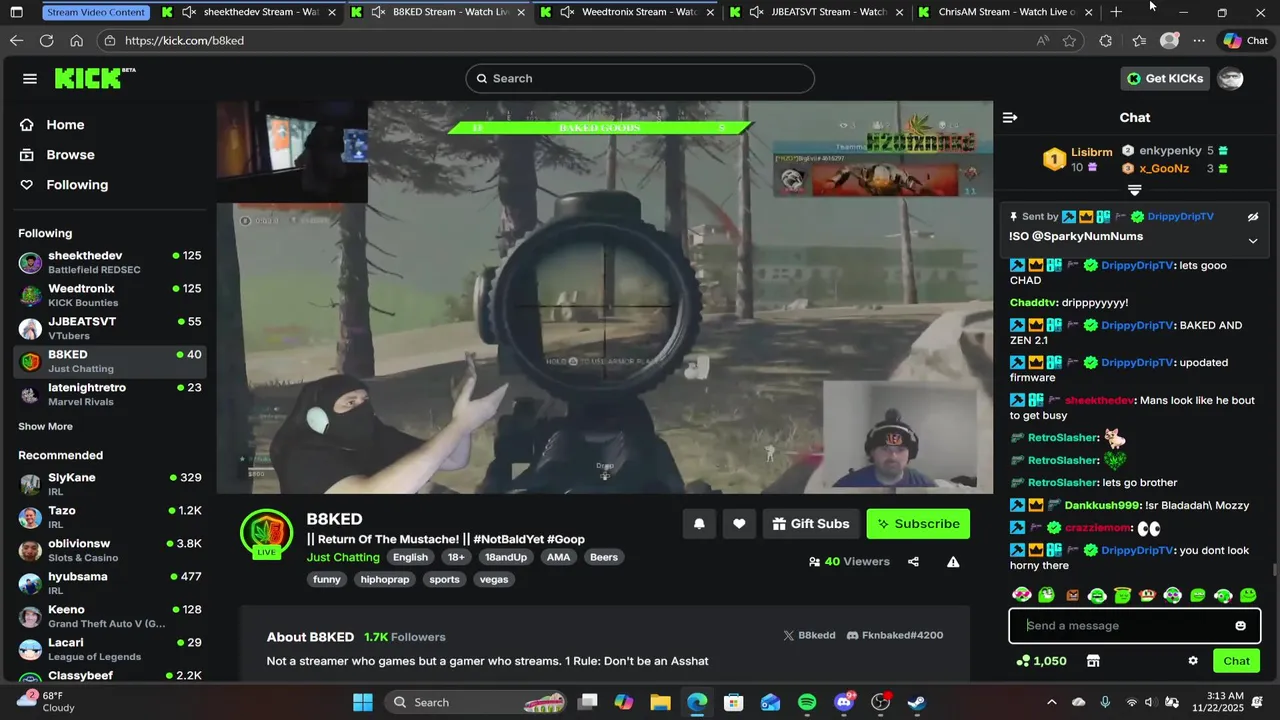Select the hiphoprap tag
The image size is (1280, 720).
[385, 579]
